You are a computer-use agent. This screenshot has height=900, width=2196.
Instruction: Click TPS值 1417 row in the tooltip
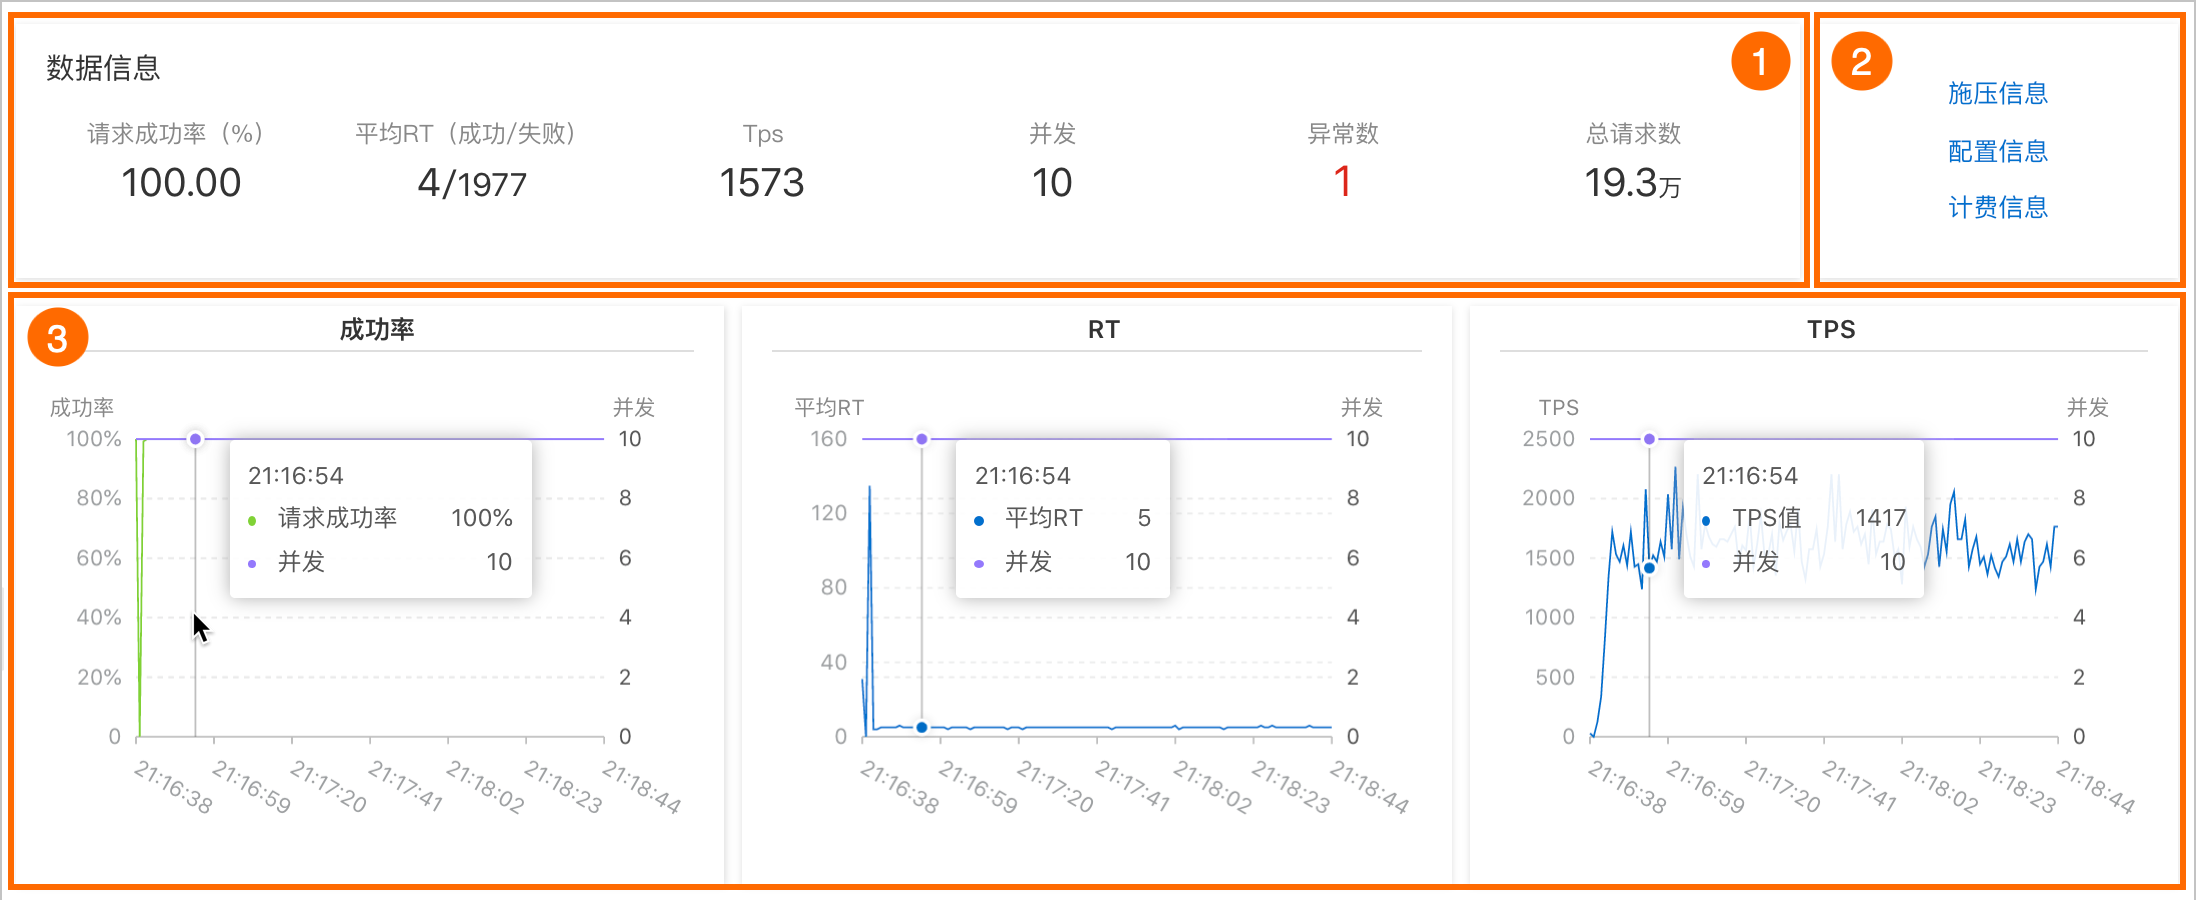click(1803, 518)
